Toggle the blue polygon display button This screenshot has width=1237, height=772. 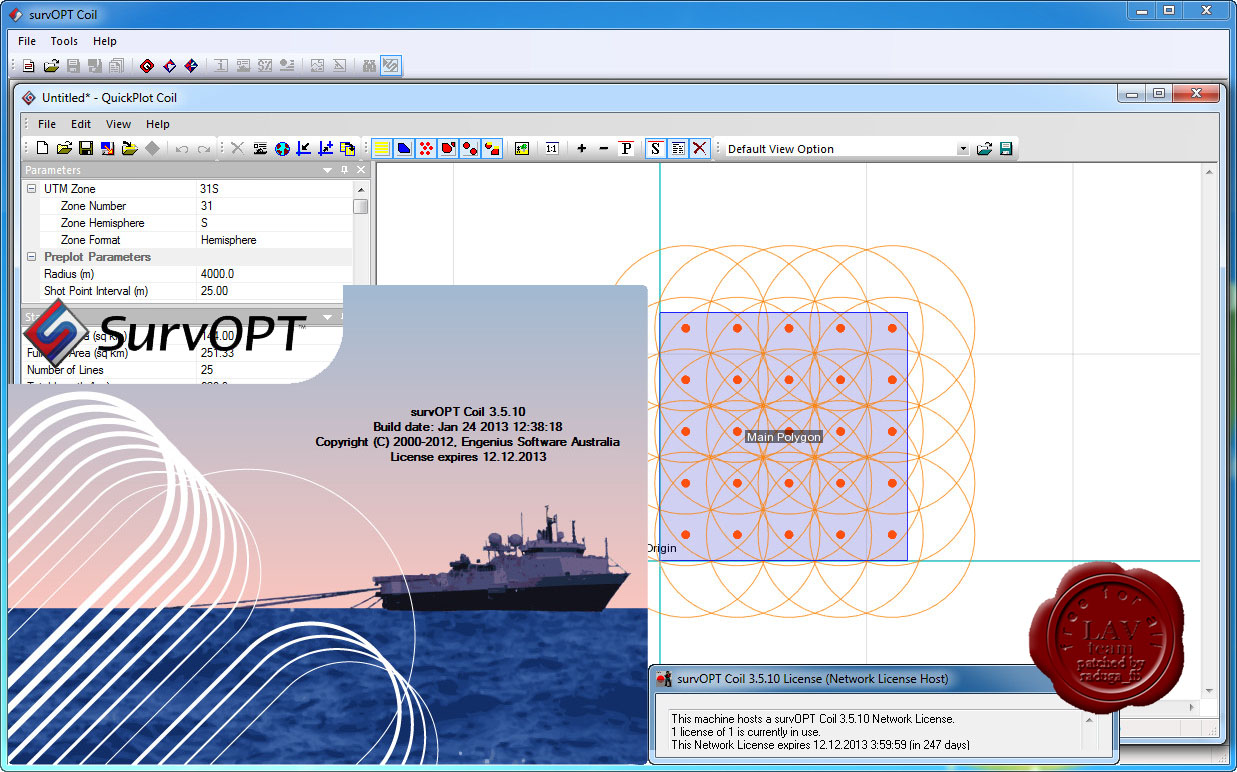404,149
